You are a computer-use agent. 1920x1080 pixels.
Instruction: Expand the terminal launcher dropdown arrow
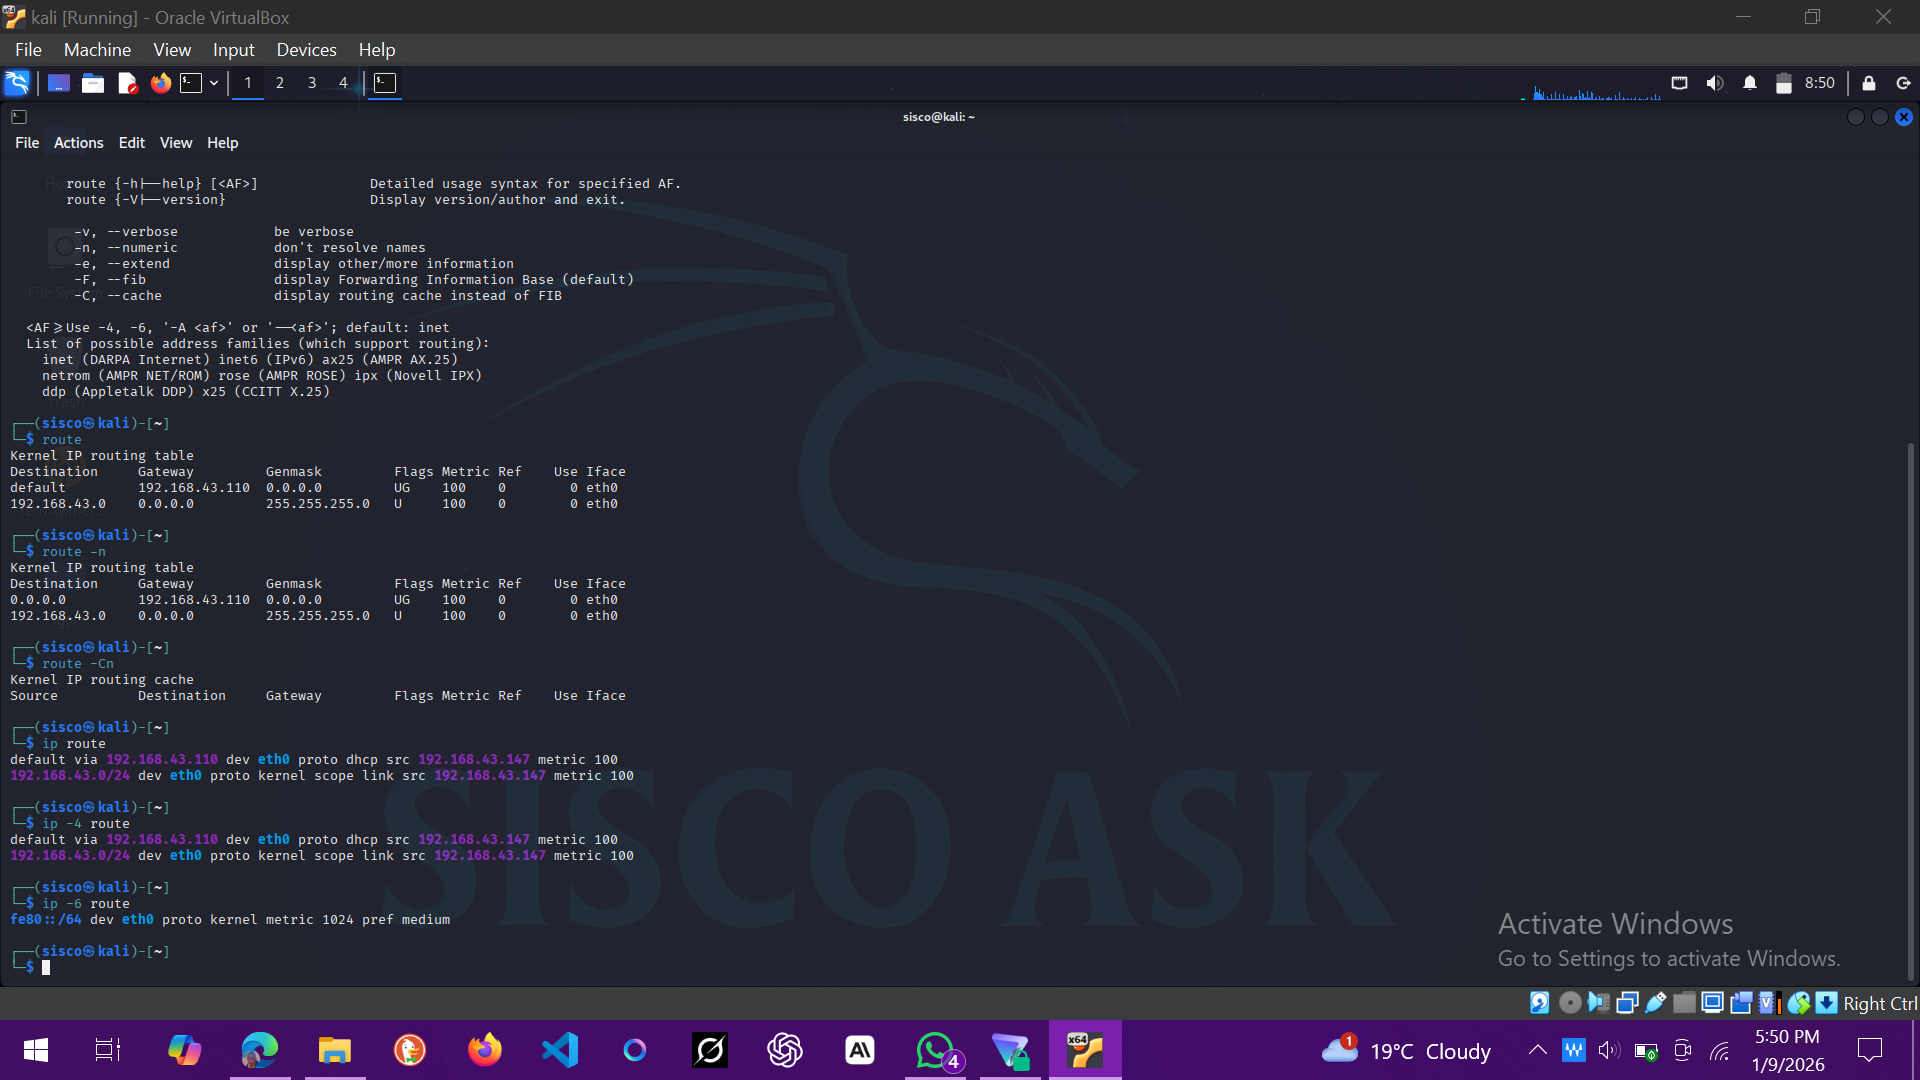point(214,83)
